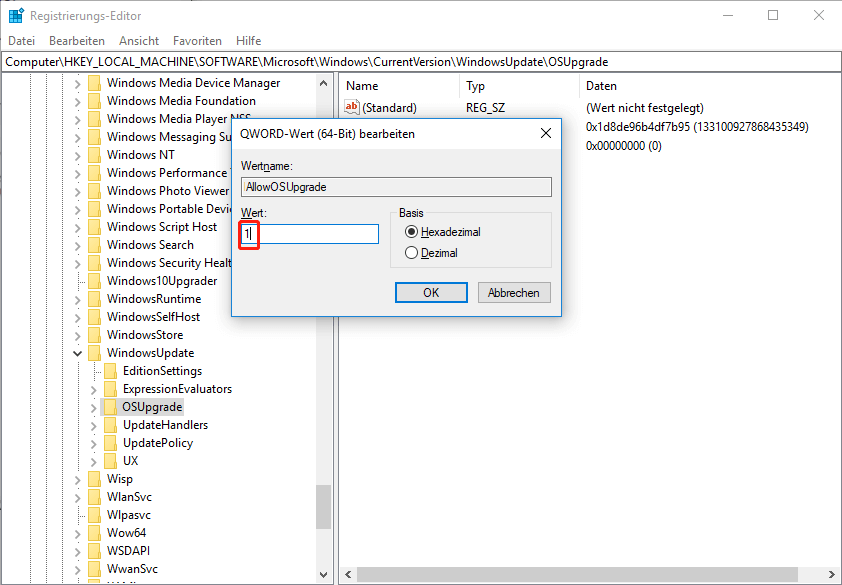
Task: Cancel the dialog with Abbrechen
Action: point(514,293)
